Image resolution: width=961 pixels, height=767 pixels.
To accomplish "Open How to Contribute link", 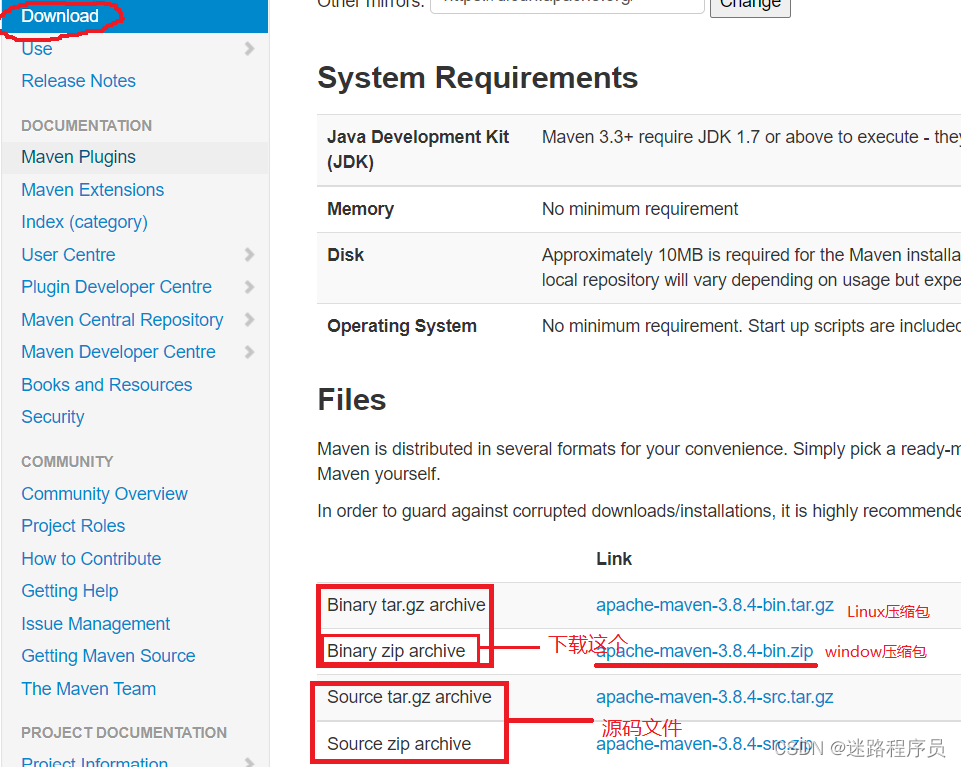I will point(91,559).
